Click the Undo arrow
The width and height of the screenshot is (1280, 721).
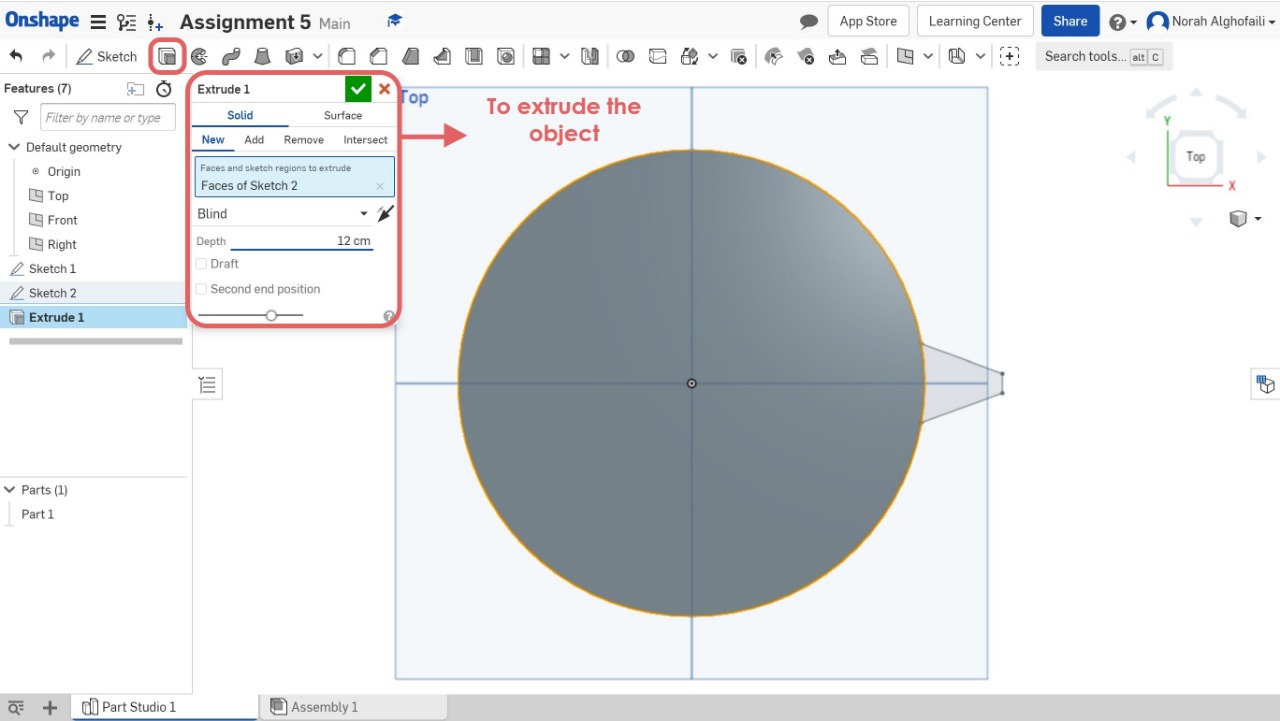[x=16, y=56]
